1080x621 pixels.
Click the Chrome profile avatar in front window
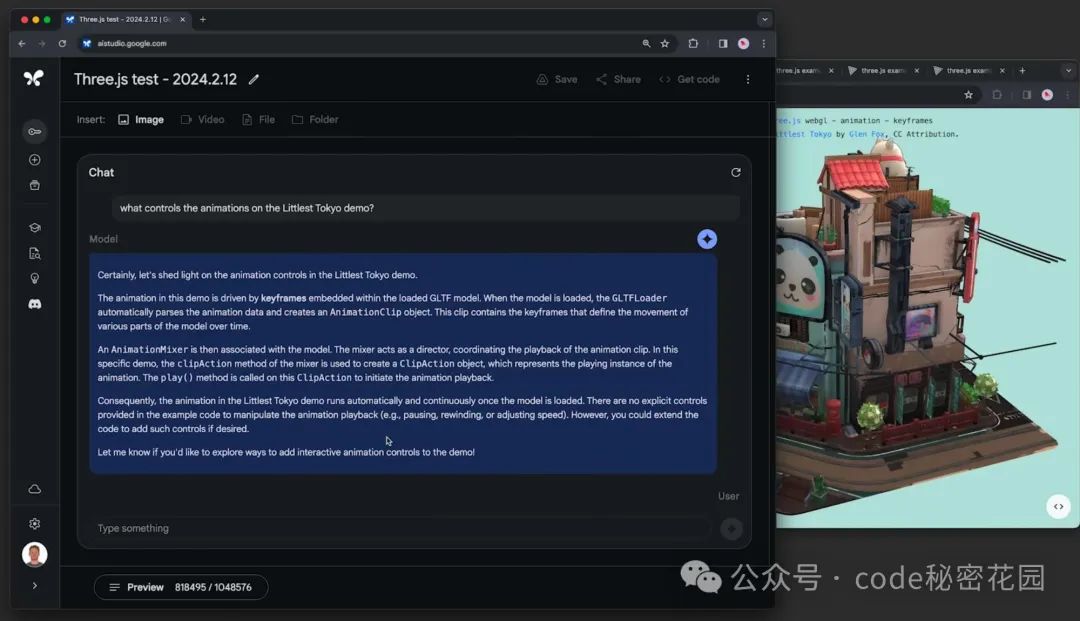click(x=743, y=43)
